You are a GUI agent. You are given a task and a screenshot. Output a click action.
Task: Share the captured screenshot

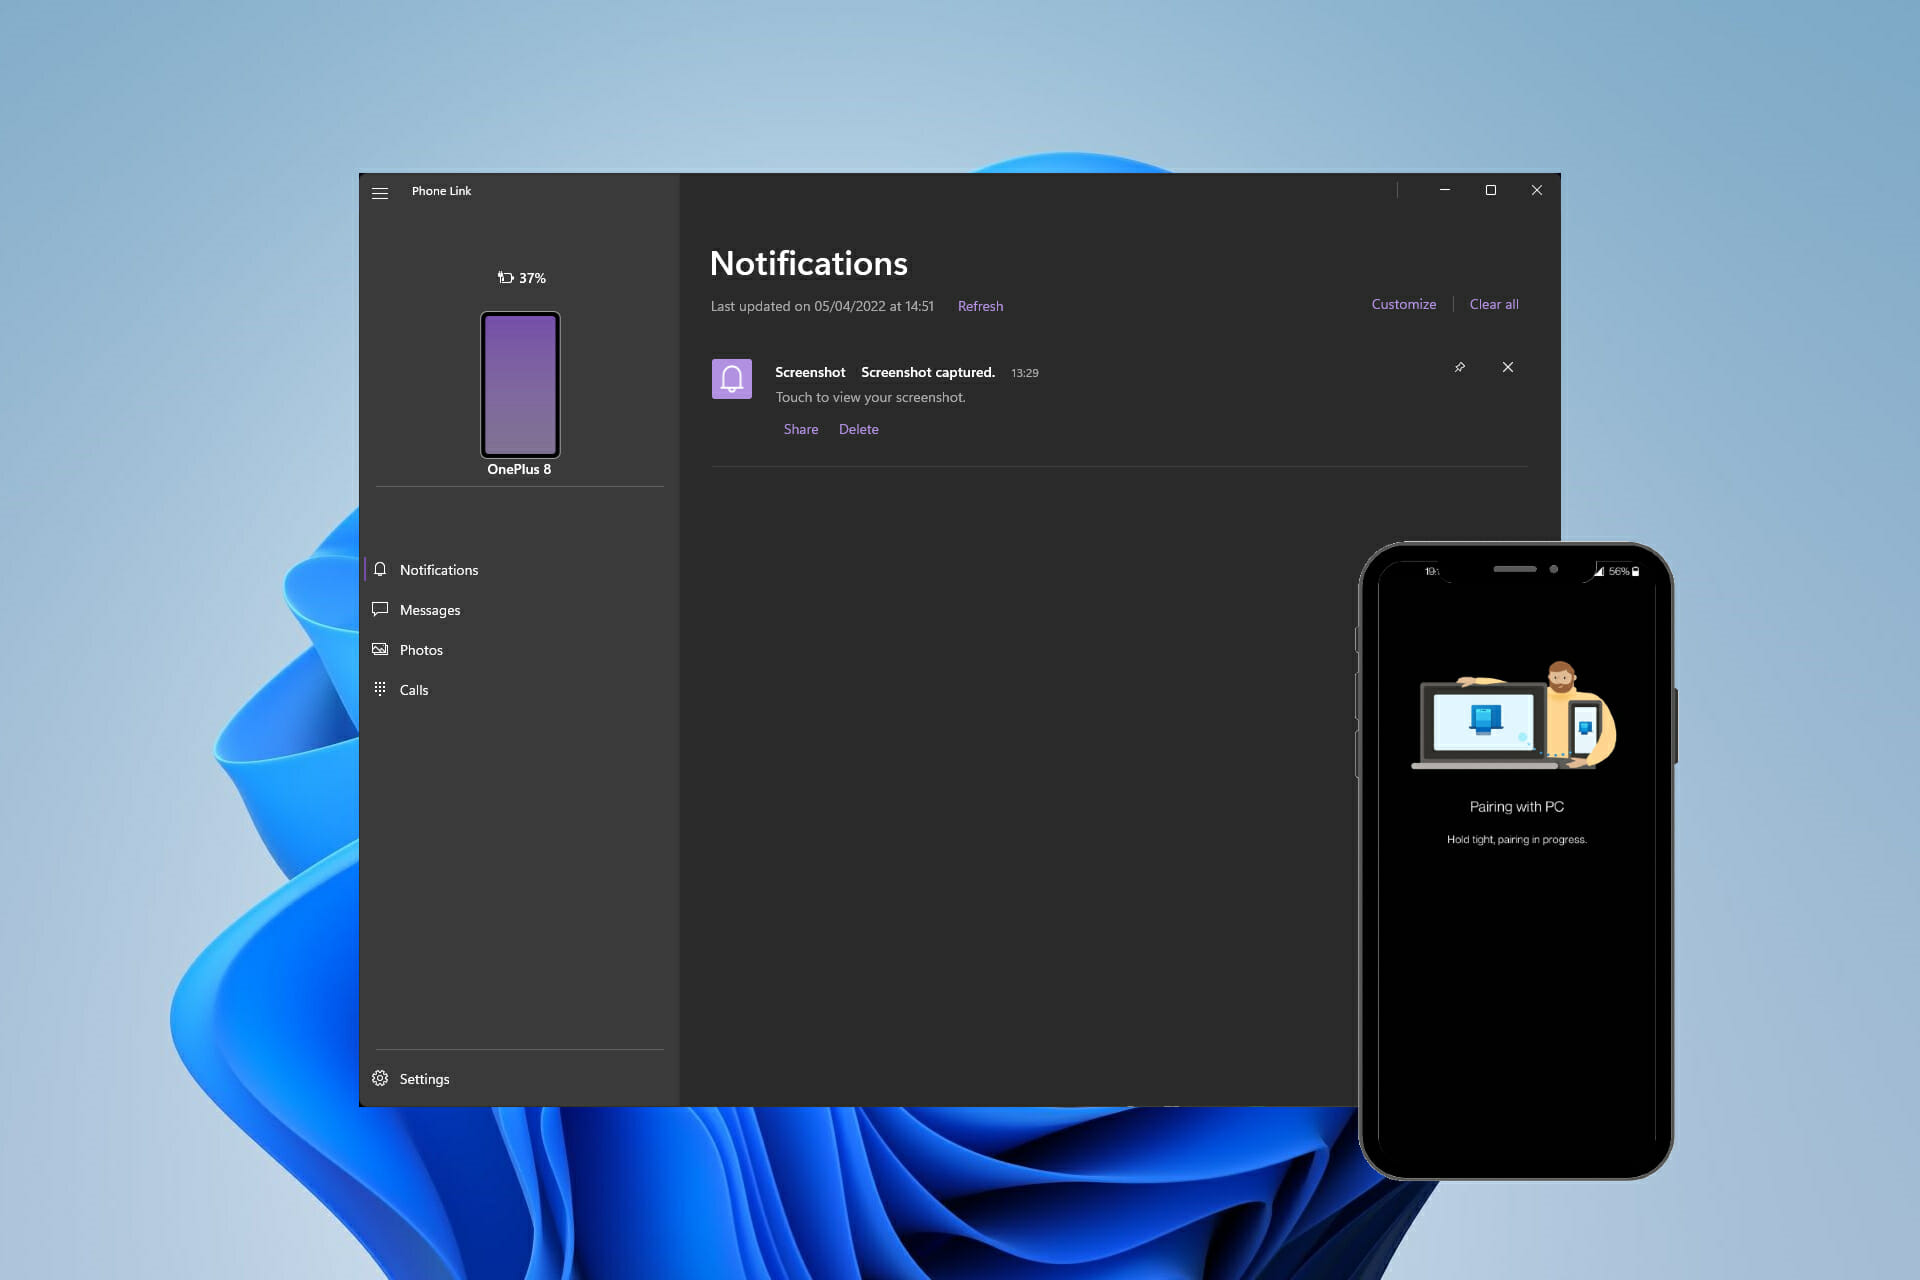pos(801,429)
